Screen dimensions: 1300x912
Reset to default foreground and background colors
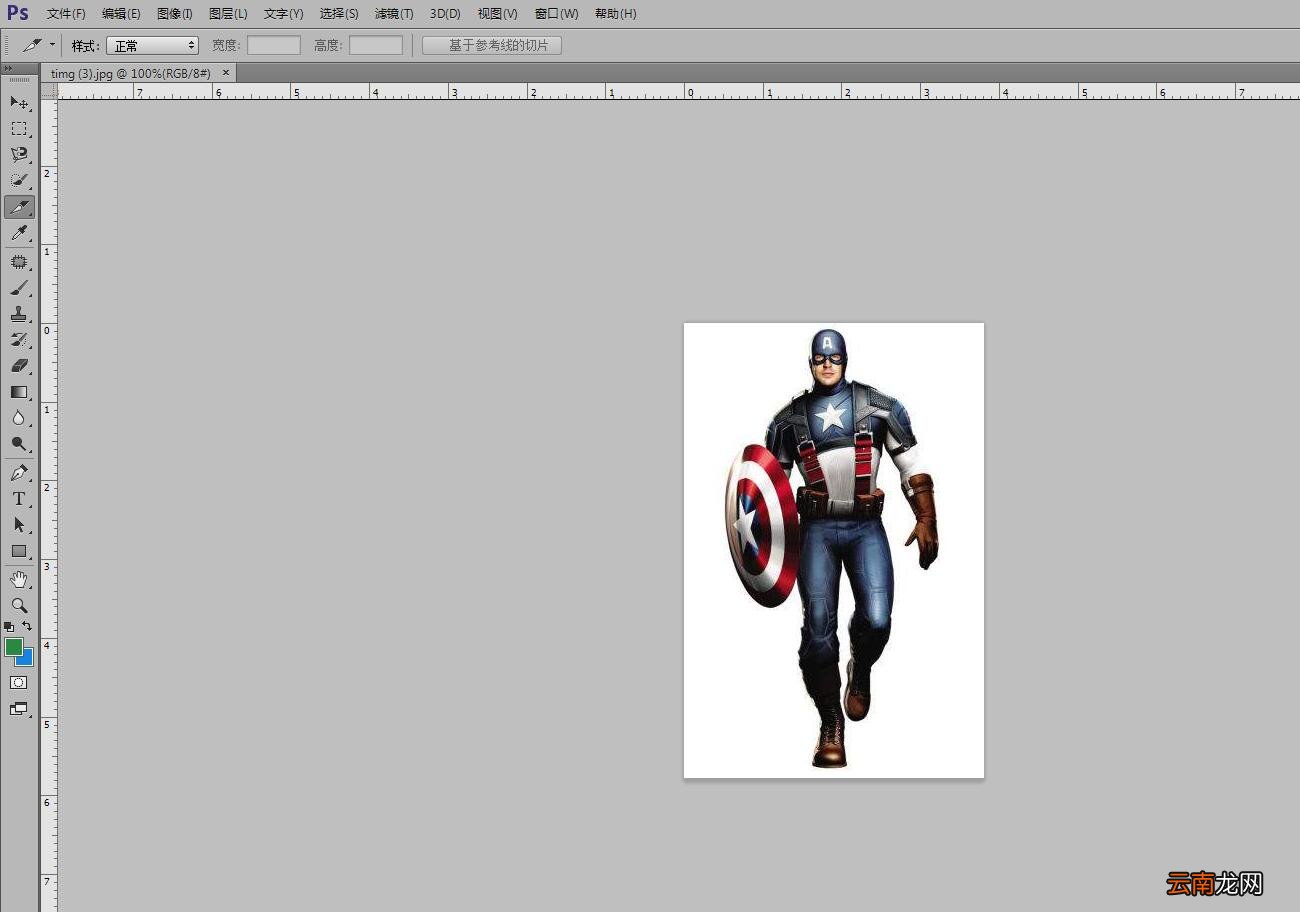pos(9,627)
